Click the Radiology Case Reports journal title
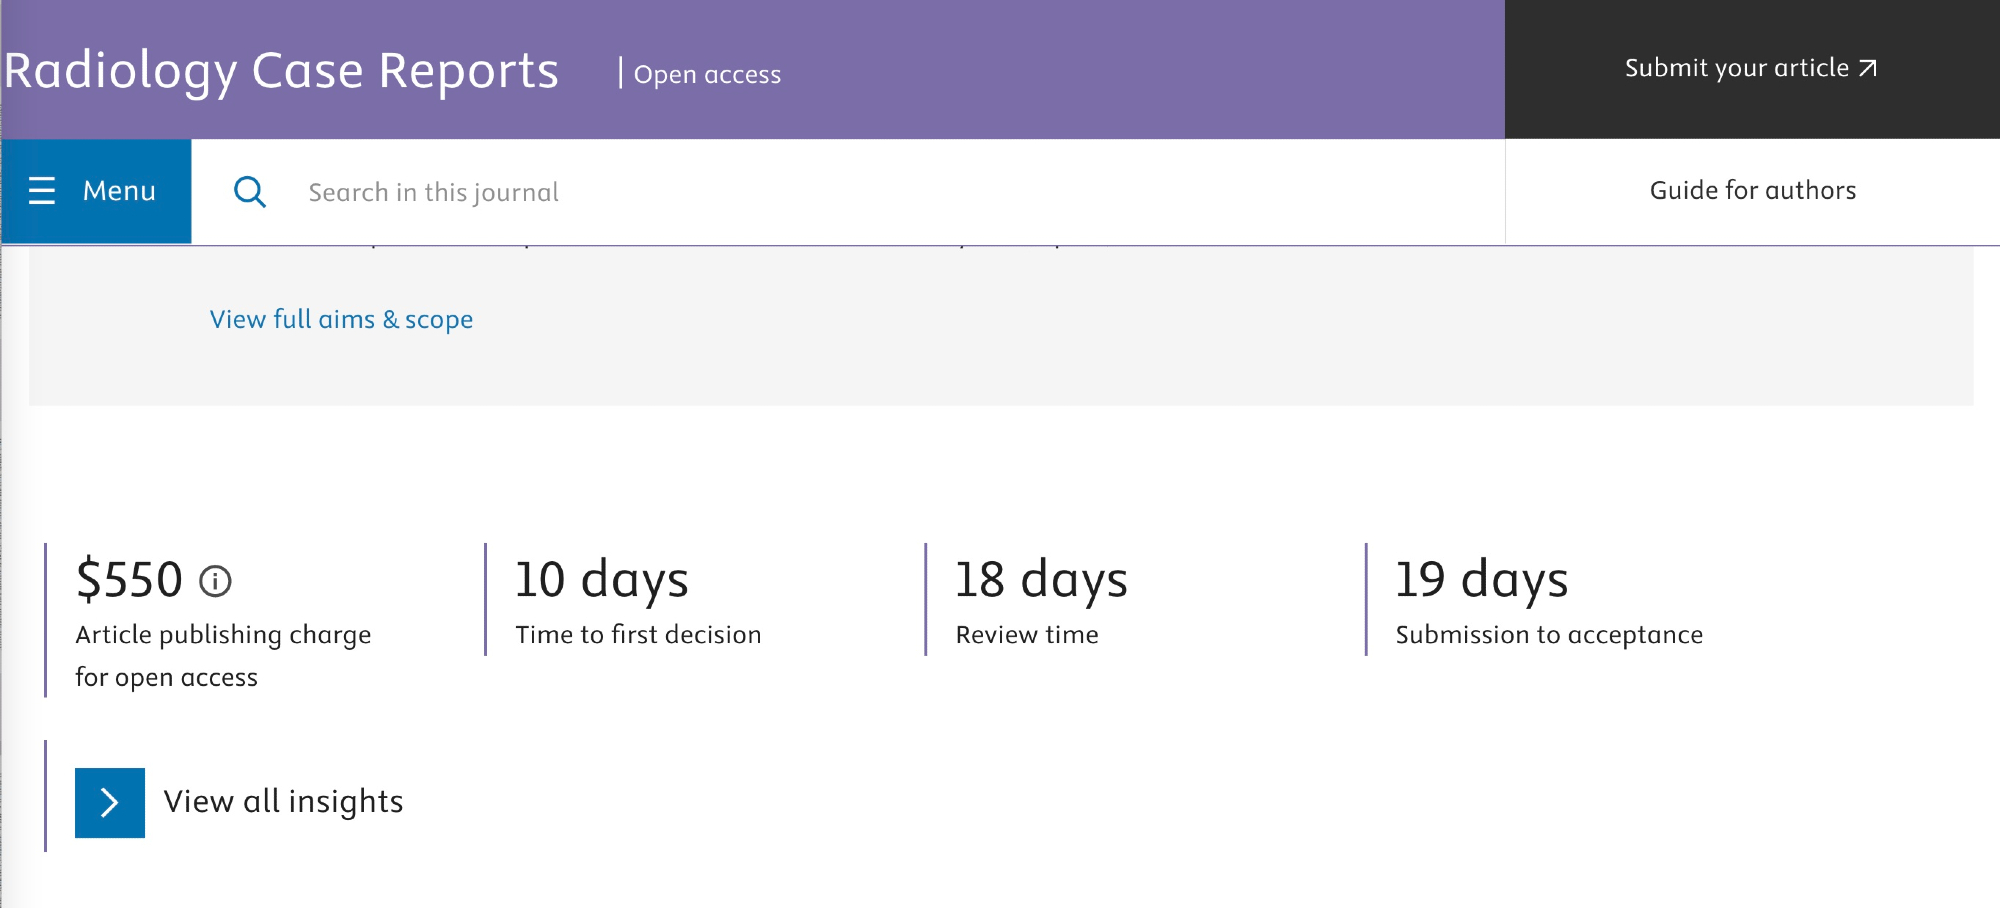 (x=281, y=71)
